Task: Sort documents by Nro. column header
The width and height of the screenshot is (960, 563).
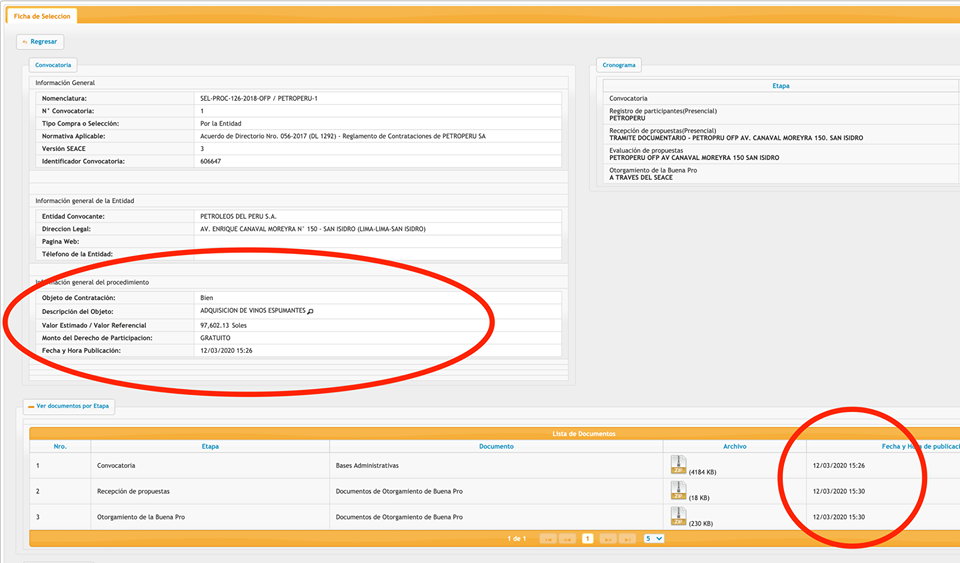Action: [x=60, y=446]
